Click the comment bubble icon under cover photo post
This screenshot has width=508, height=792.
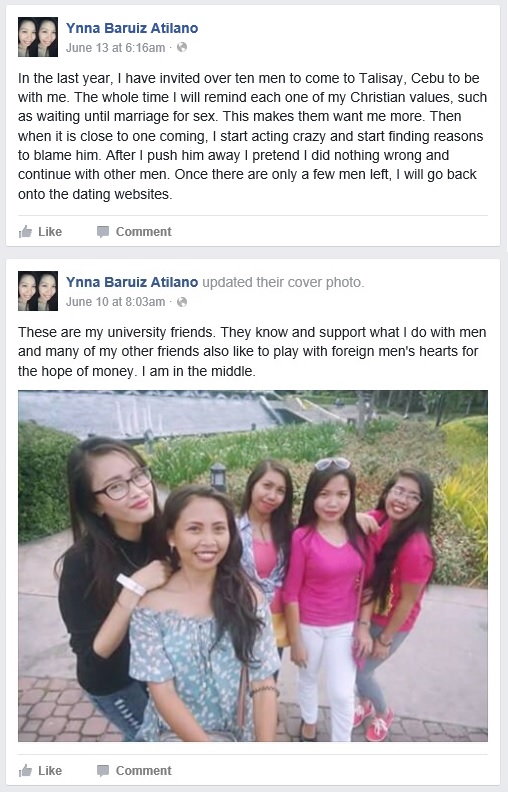103,771
